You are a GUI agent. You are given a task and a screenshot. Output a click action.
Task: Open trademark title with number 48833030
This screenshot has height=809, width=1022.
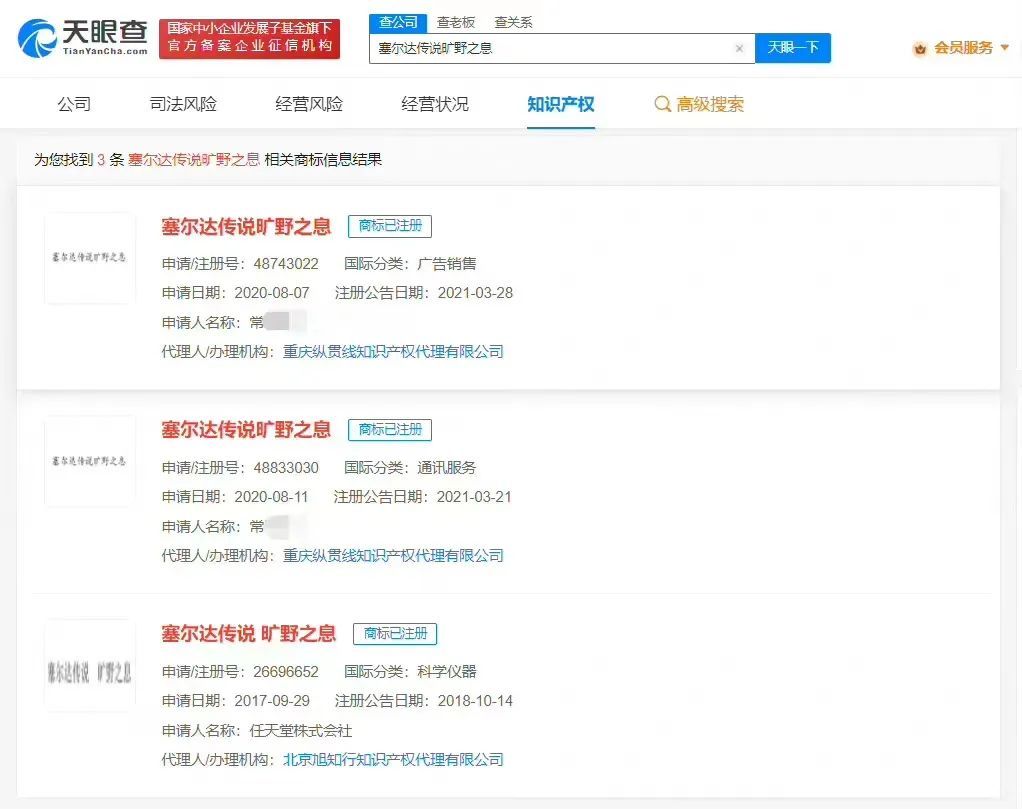[246, 430]
